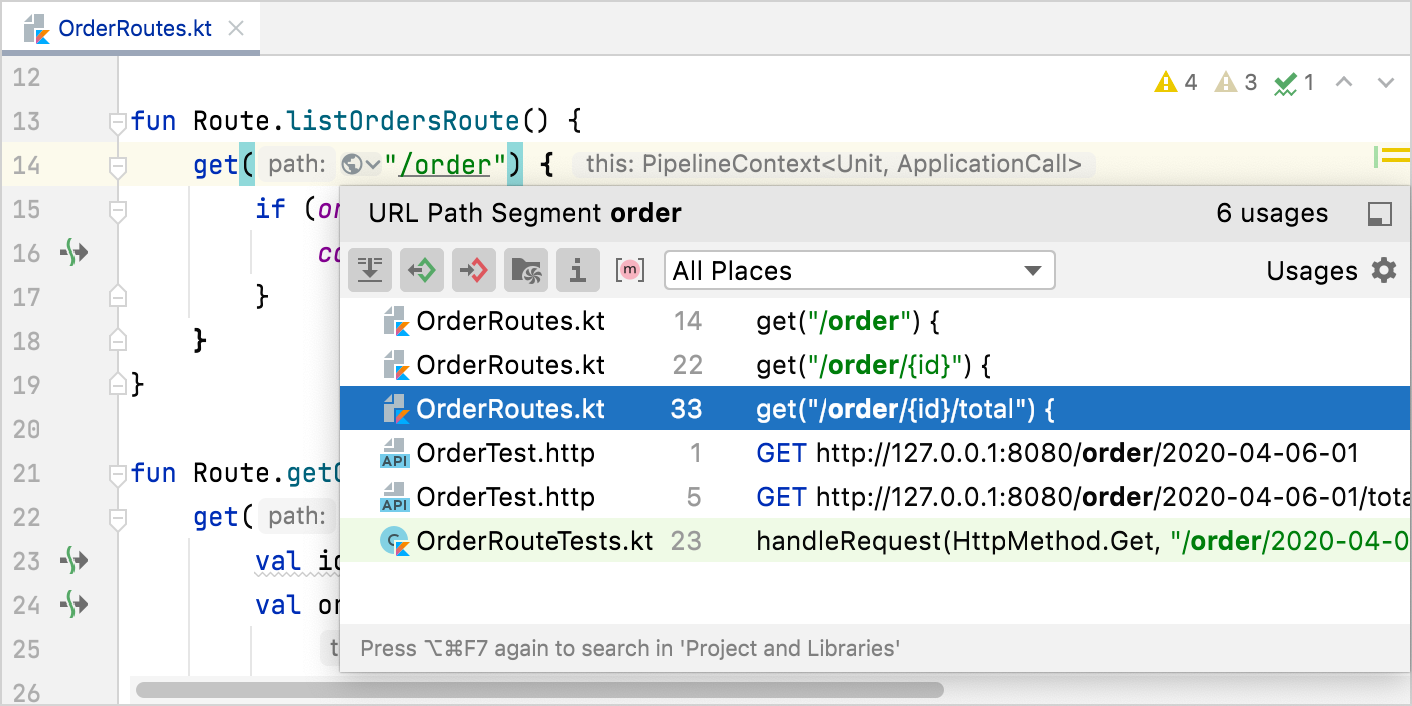The height and width of the screenshot is (706, 1412).
Task: Click the globe URL icon before "/order"
Action: (352, 164)
